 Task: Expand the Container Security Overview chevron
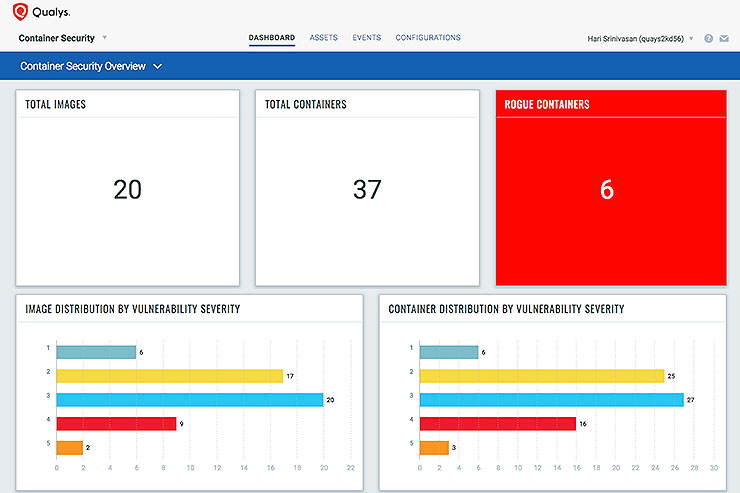tap(158, 67)
